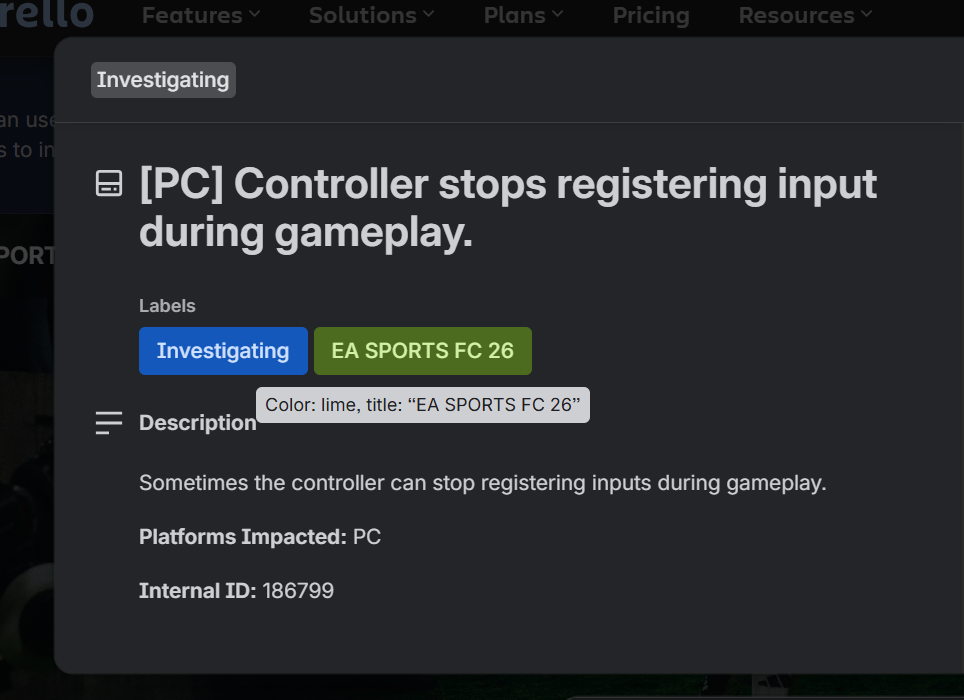Click the chevron next to Features

pyautogui.click(x=254, y=14)
